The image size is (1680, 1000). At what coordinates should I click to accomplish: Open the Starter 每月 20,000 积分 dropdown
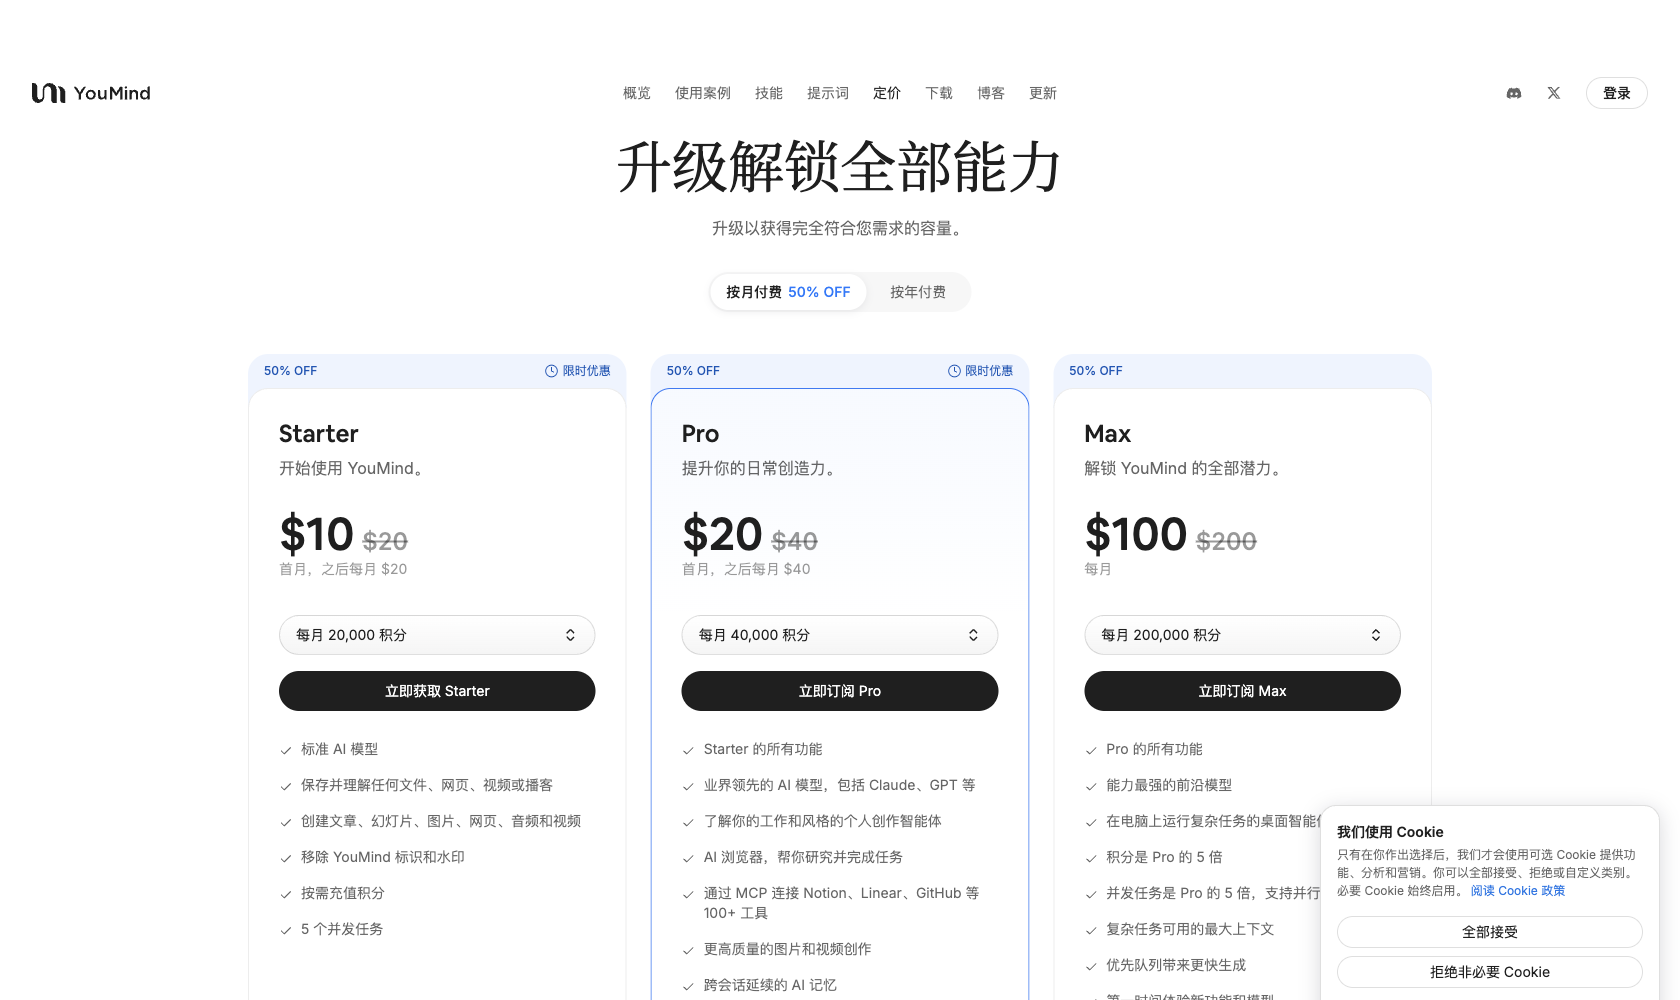point(437,635)
